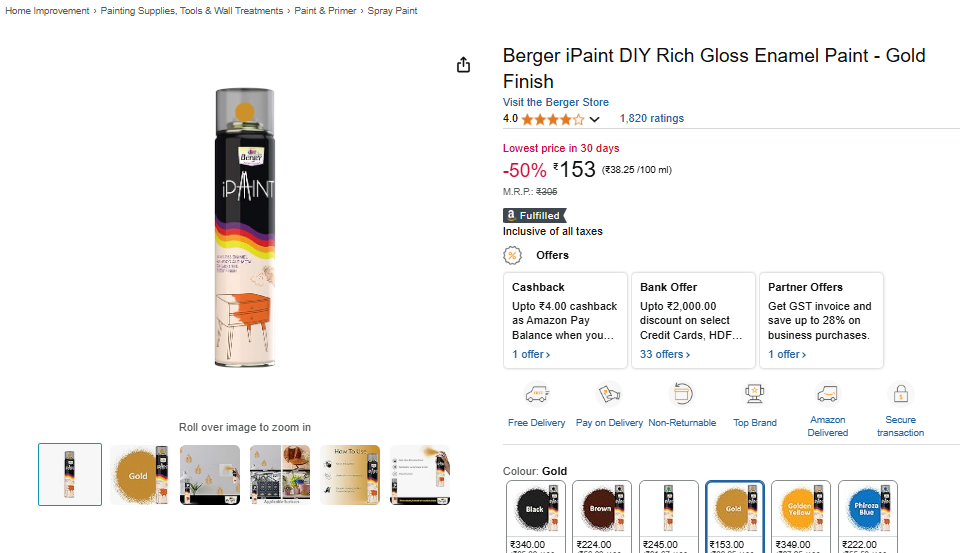The image size is (971, 553).
Task: Click the Pay on Delivery icon
Action: tap(609, 394)
